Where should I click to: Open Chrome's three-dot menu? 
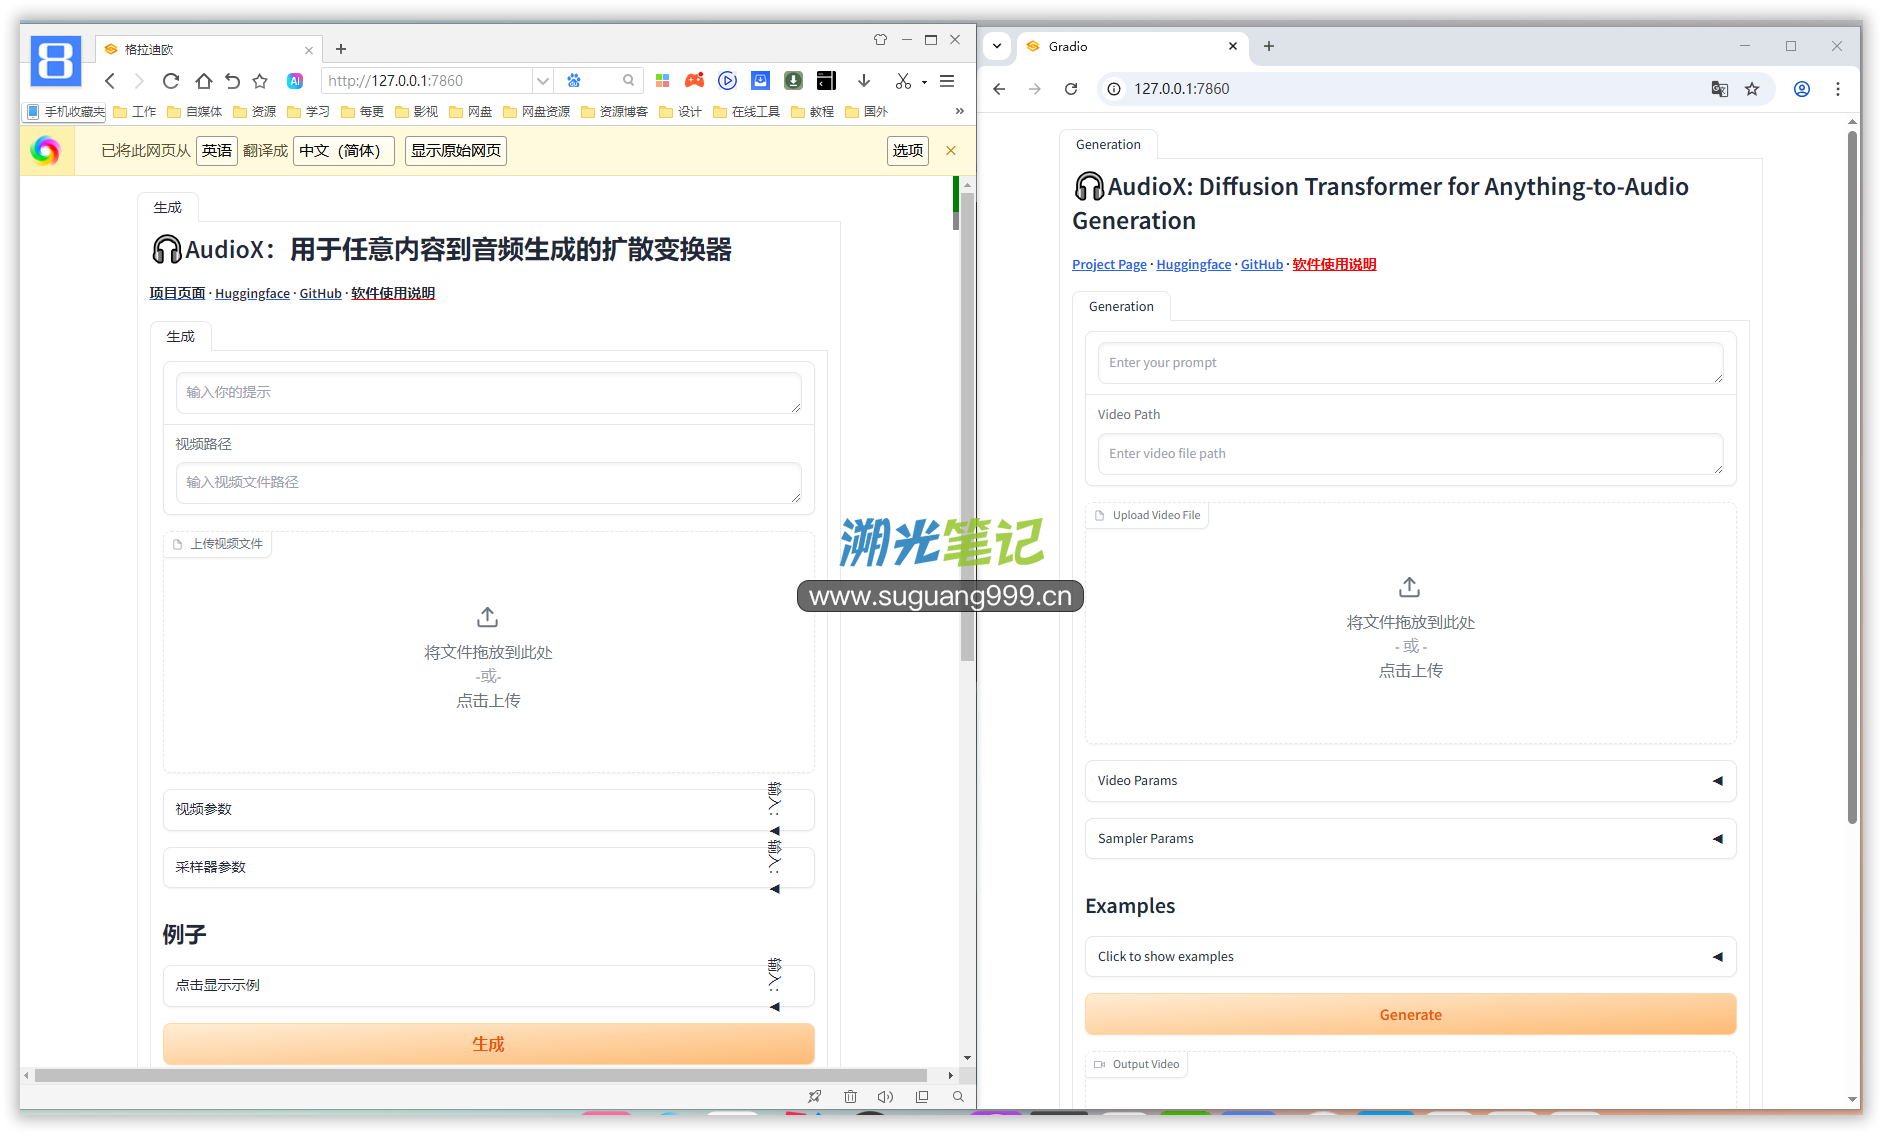coord(1838,89)
